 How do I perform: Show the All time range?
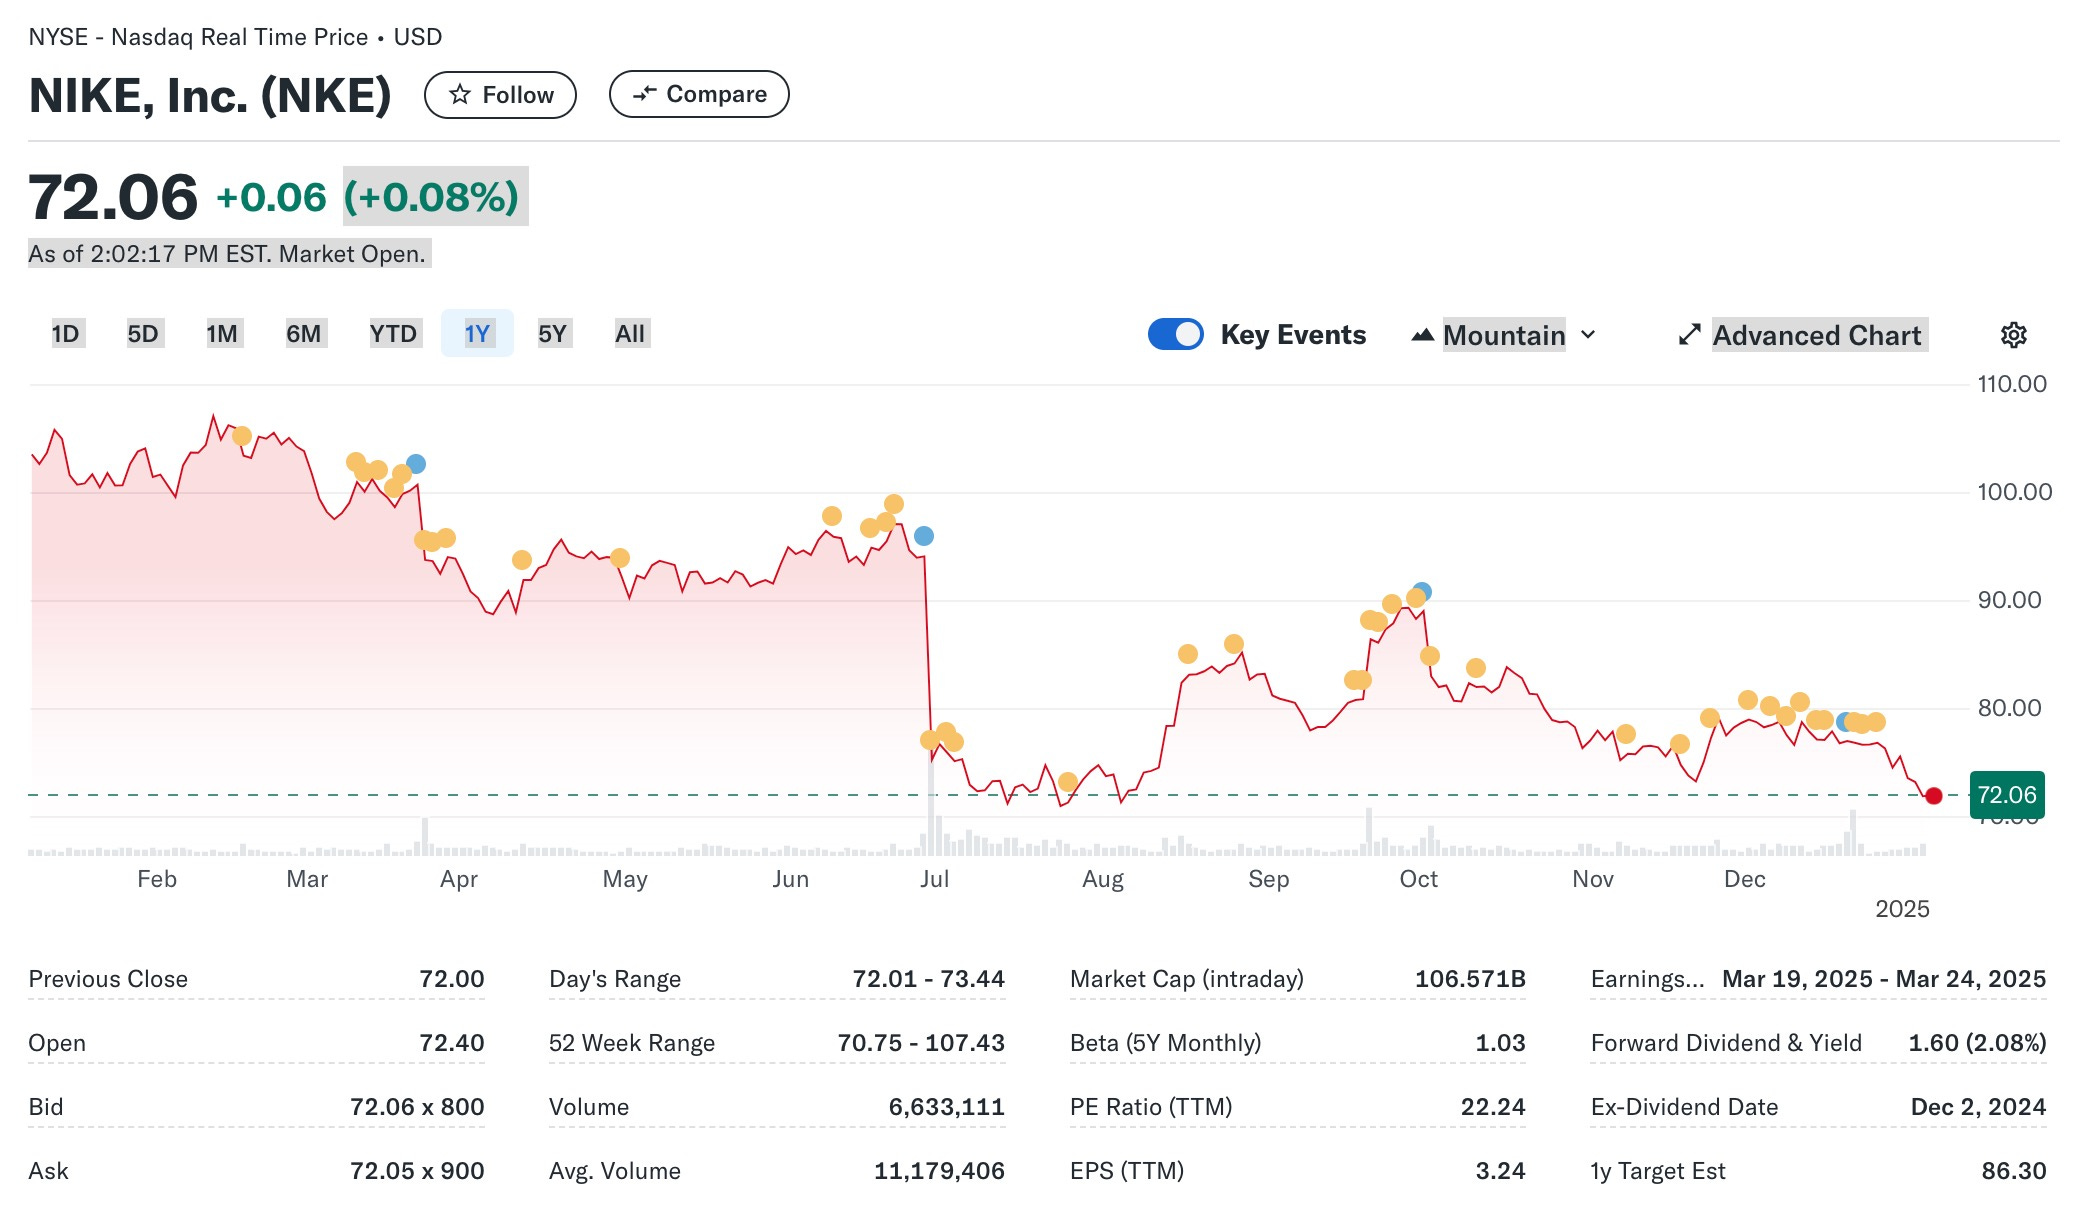coord(630,334)
